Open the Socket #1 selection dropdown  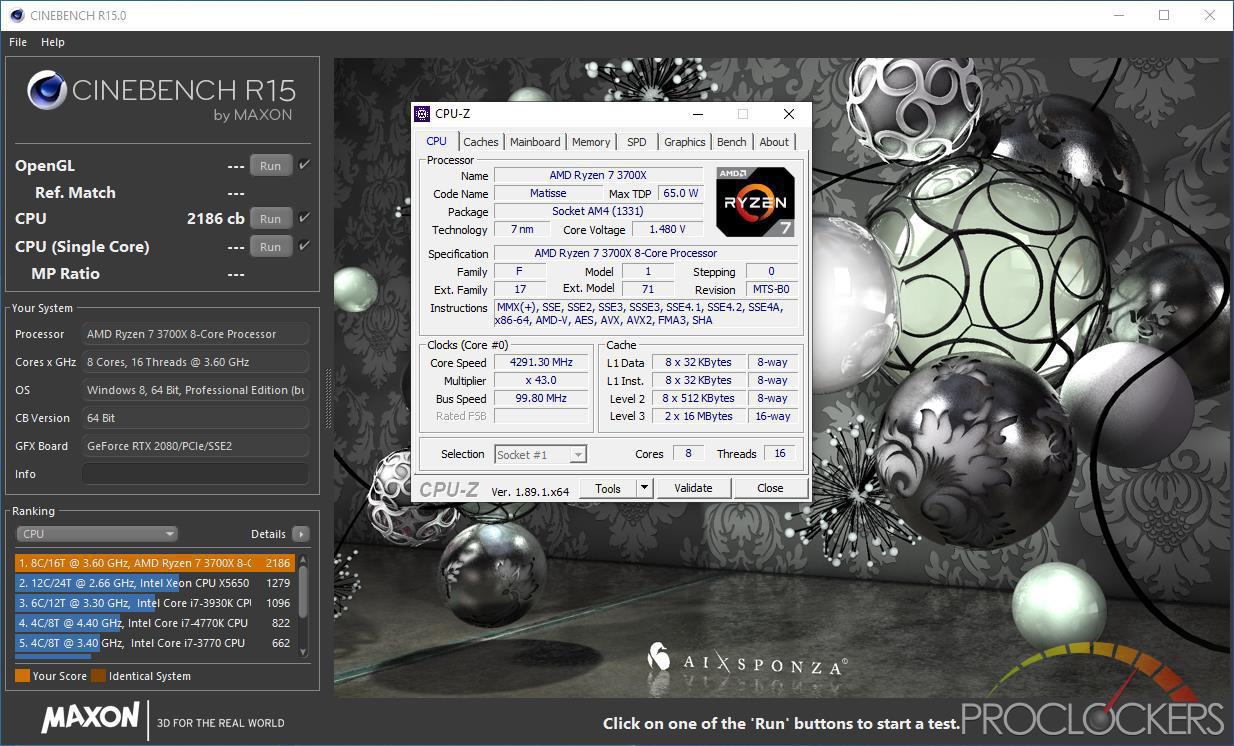541,454
